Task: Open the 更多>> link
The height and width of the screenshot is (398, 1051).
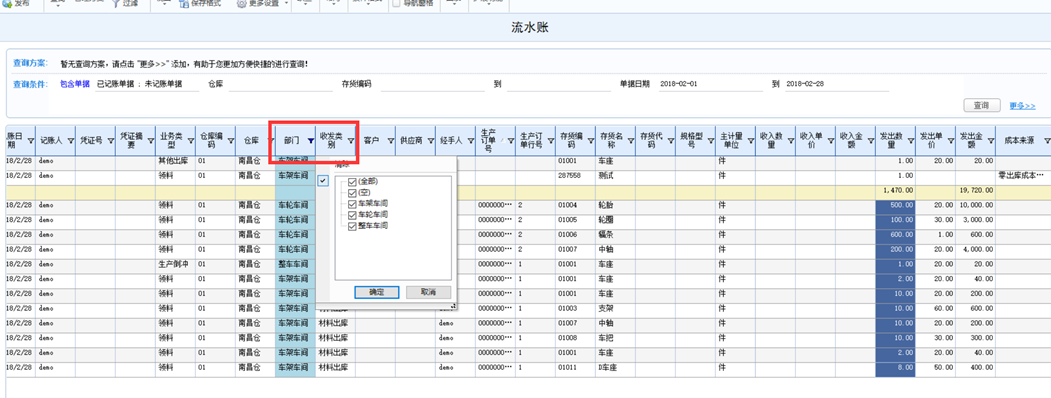Action: (x=1022, y=106)
